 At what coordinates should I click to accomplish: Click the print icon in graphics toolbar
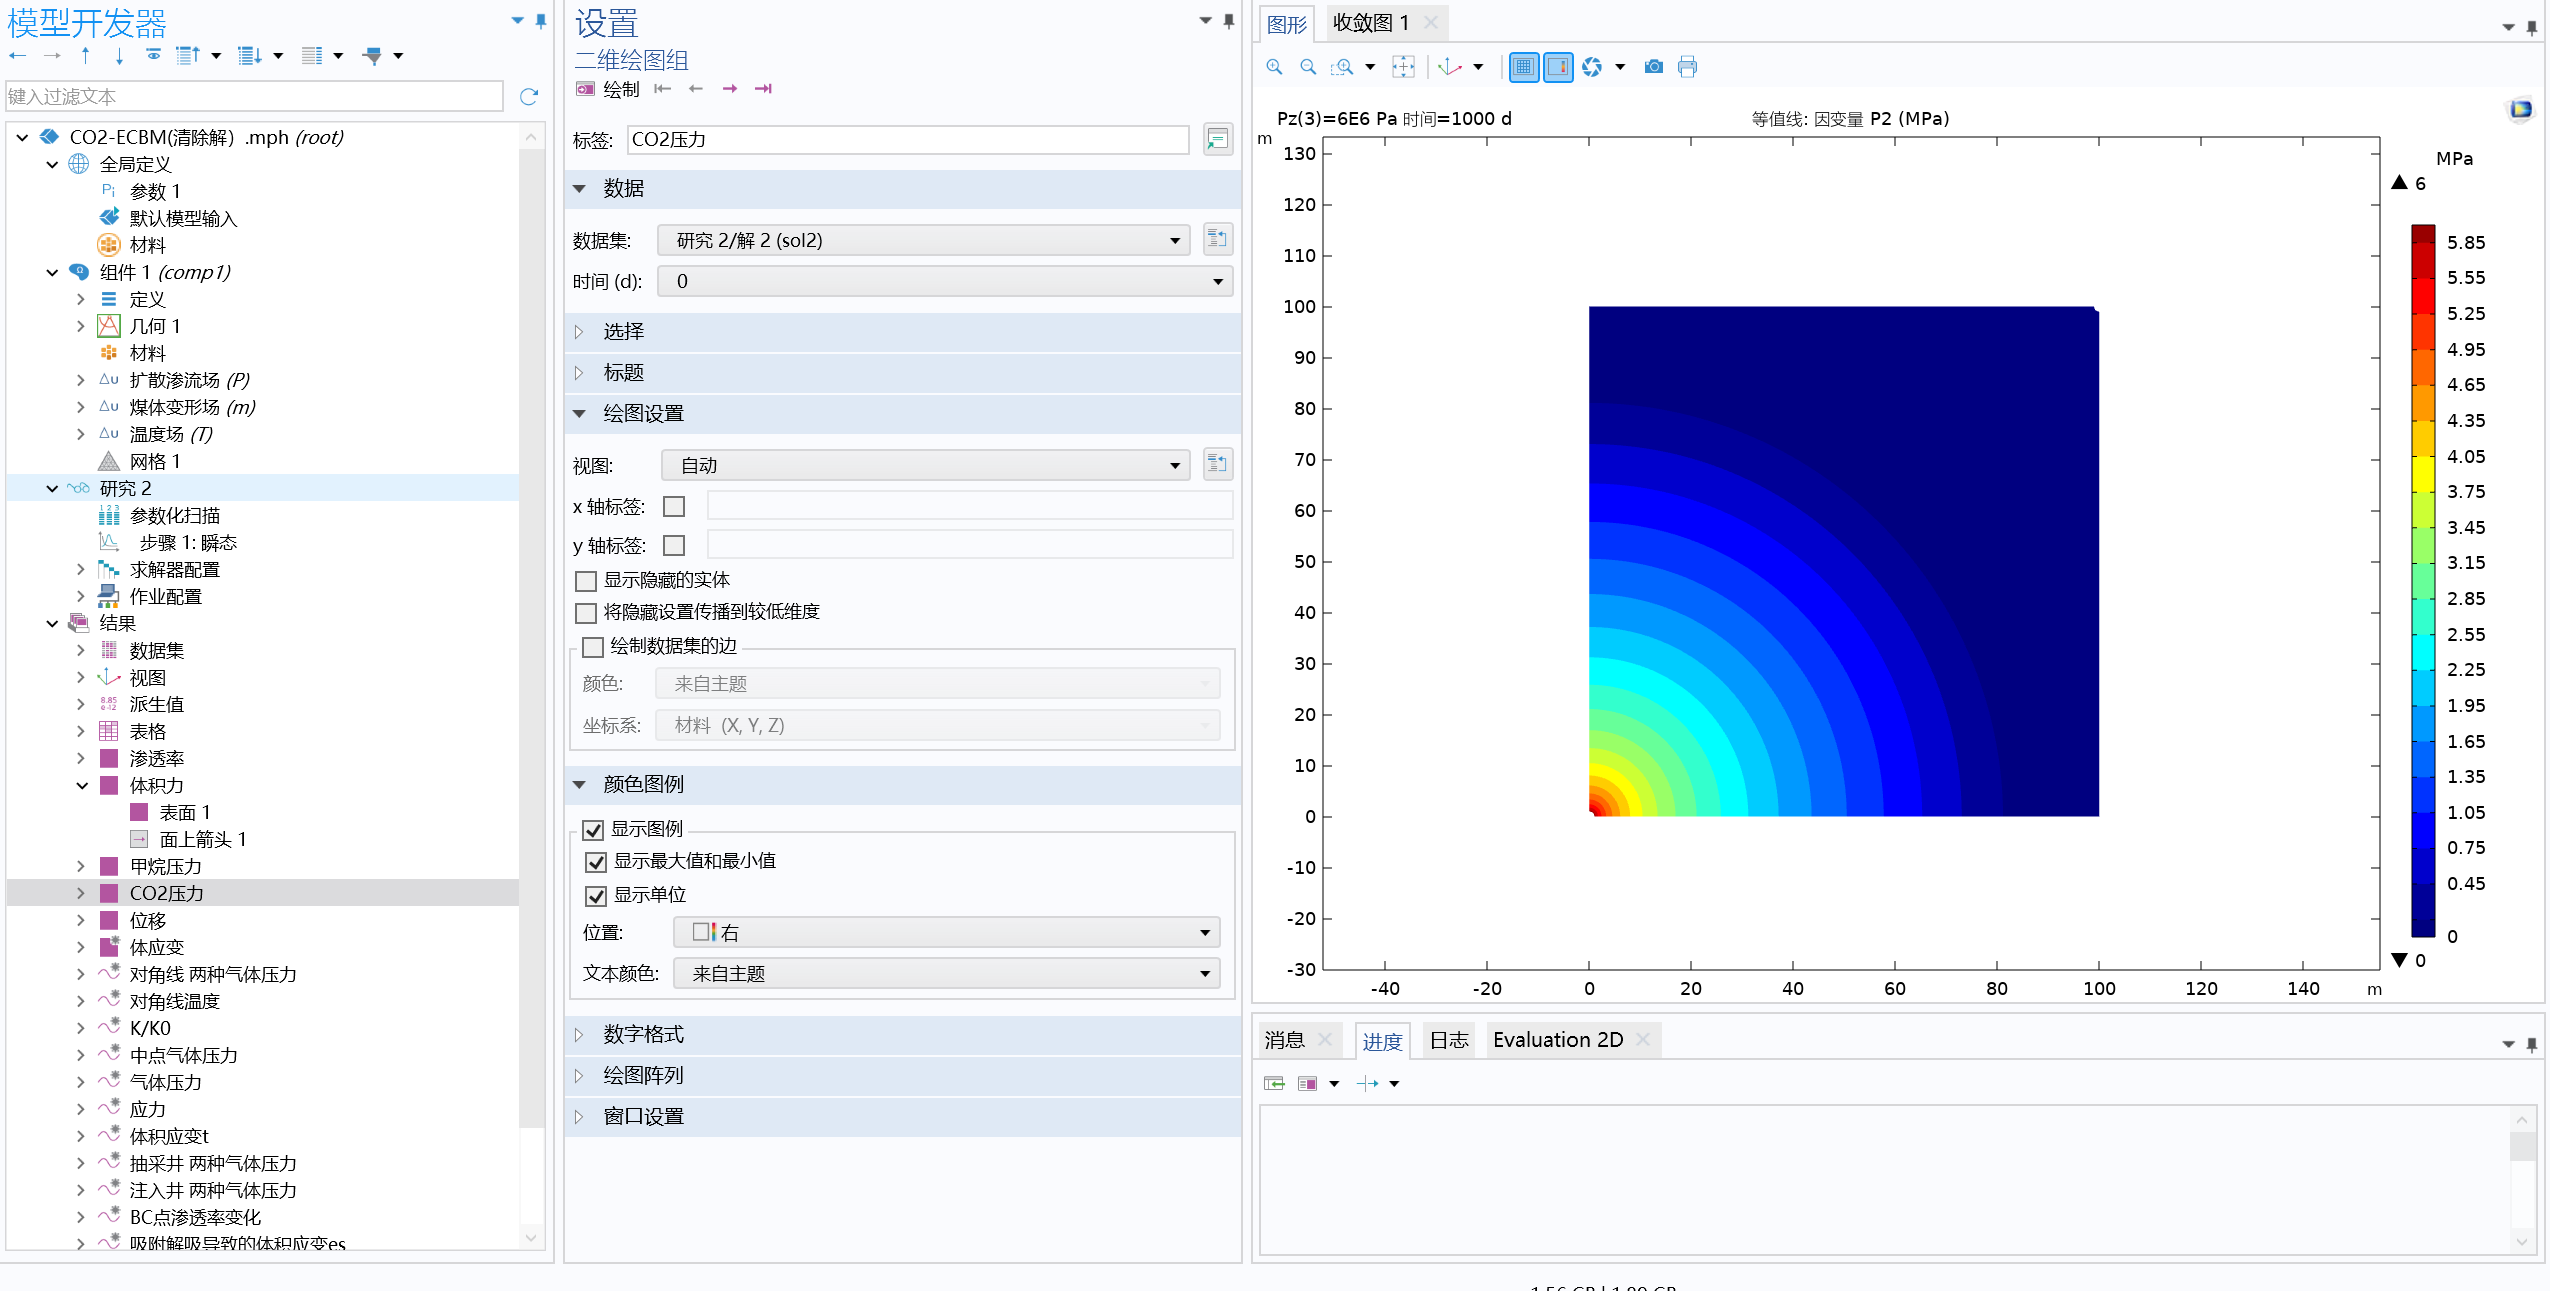click(x=1688, y=67)
